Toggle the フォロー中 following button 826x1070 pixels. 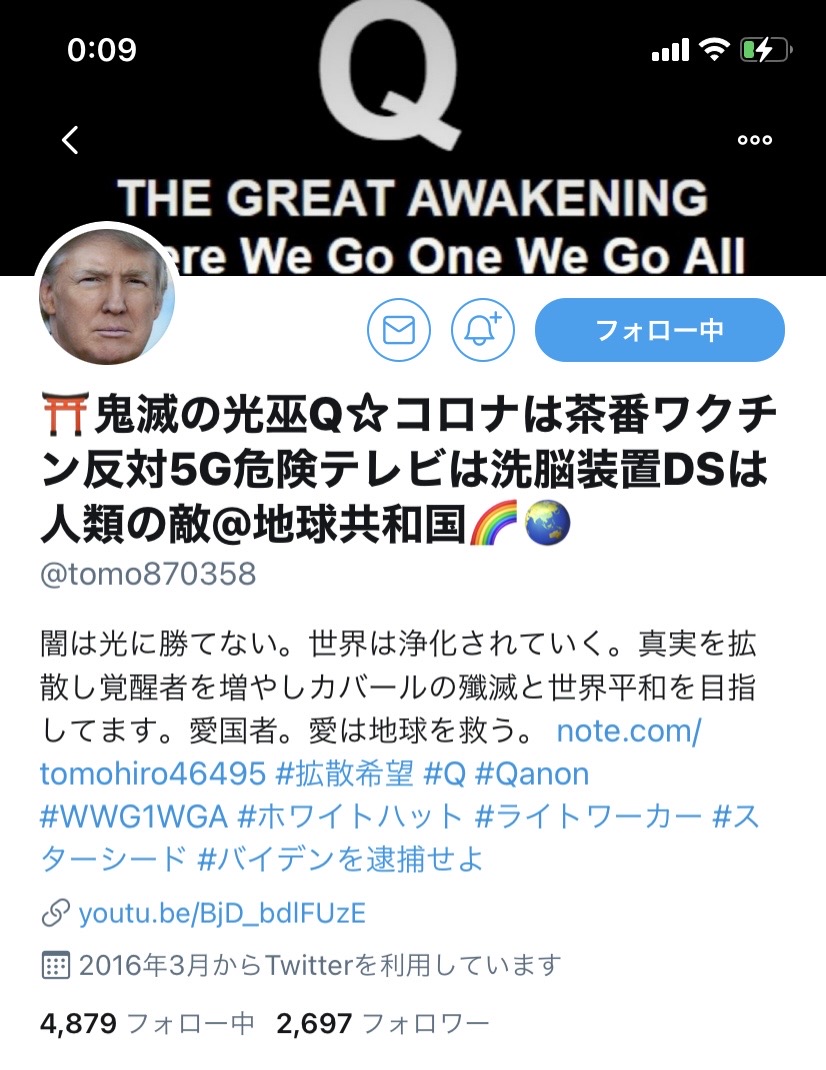point(659,330)
